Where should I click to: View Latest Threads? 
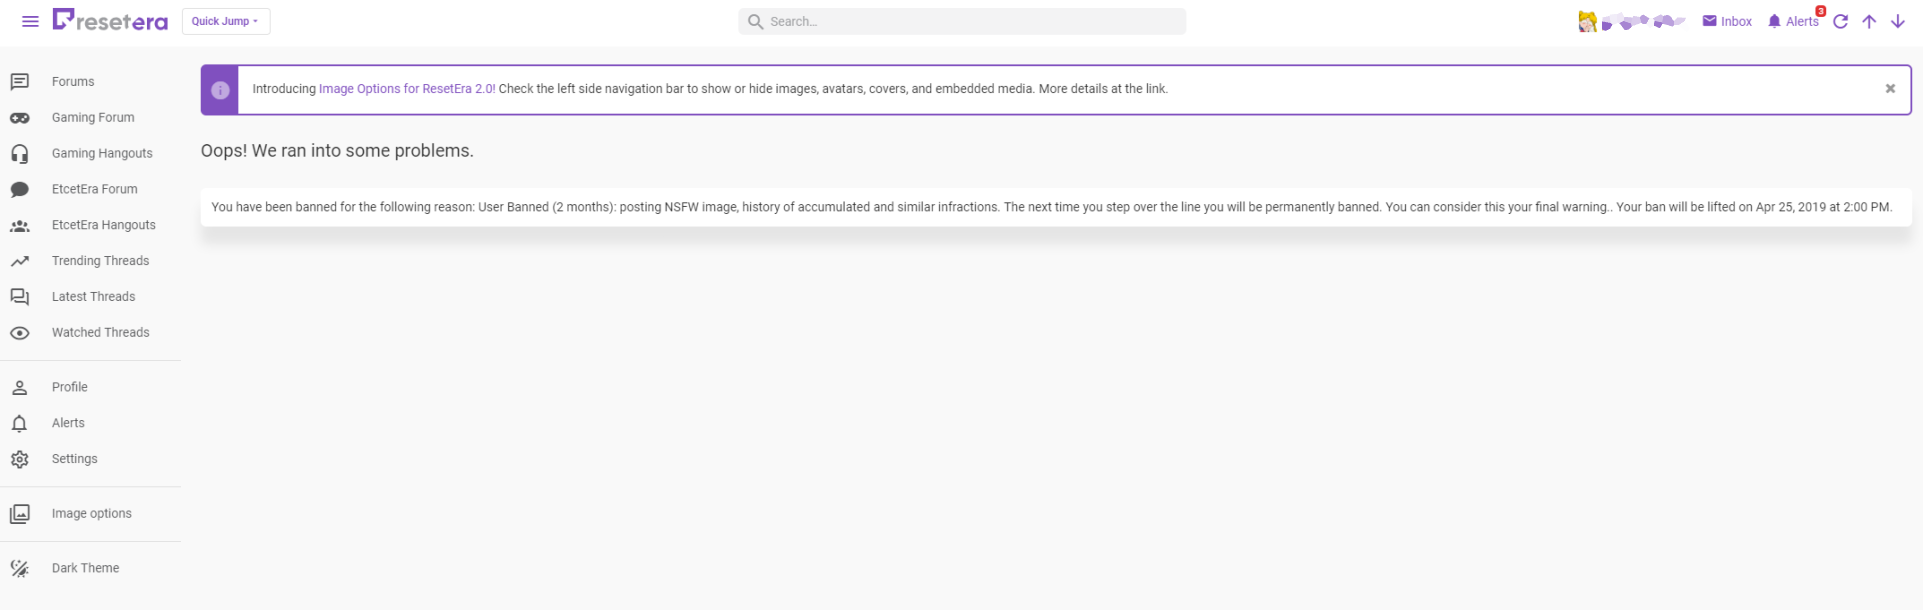93,297
